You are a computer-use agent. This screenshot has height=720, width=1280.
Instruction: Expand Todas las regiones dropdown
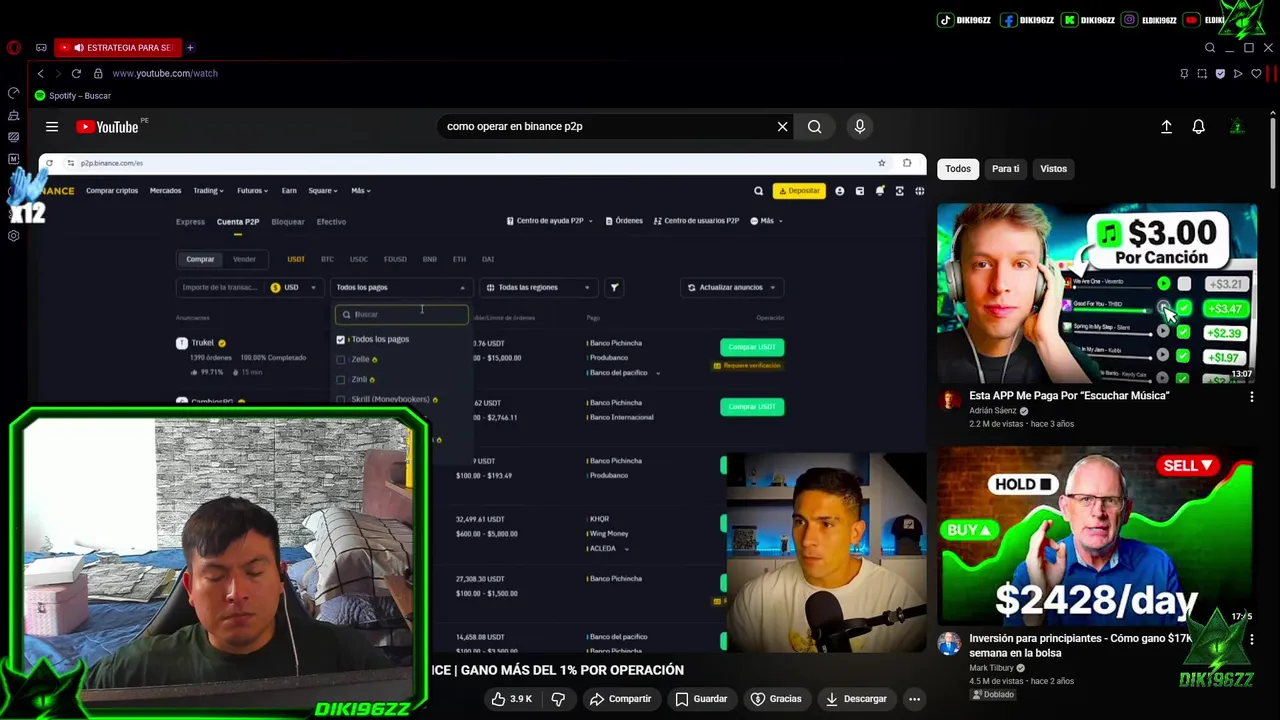point(539,287)
